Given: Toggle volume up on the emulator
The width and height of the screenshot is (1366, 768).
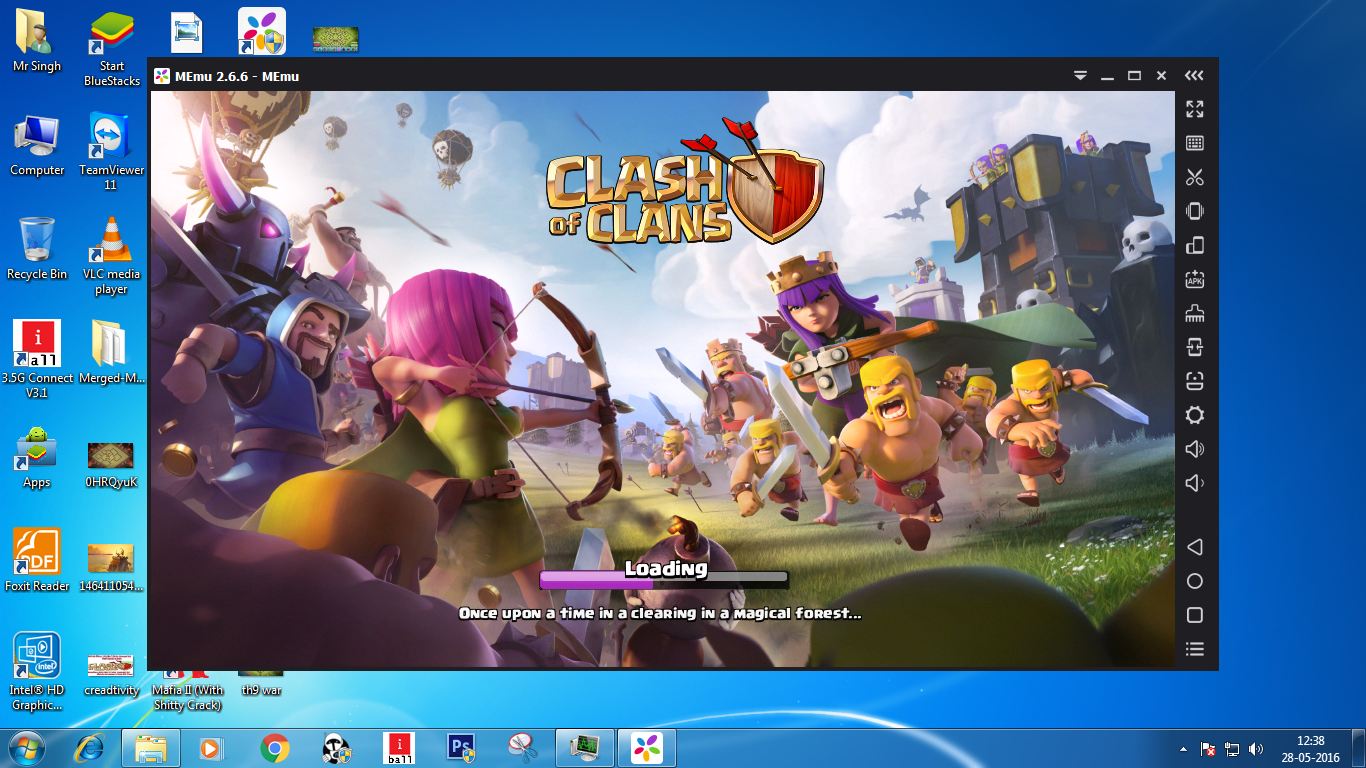Looking at the screenshot, I should click(x=1195, y=448).
